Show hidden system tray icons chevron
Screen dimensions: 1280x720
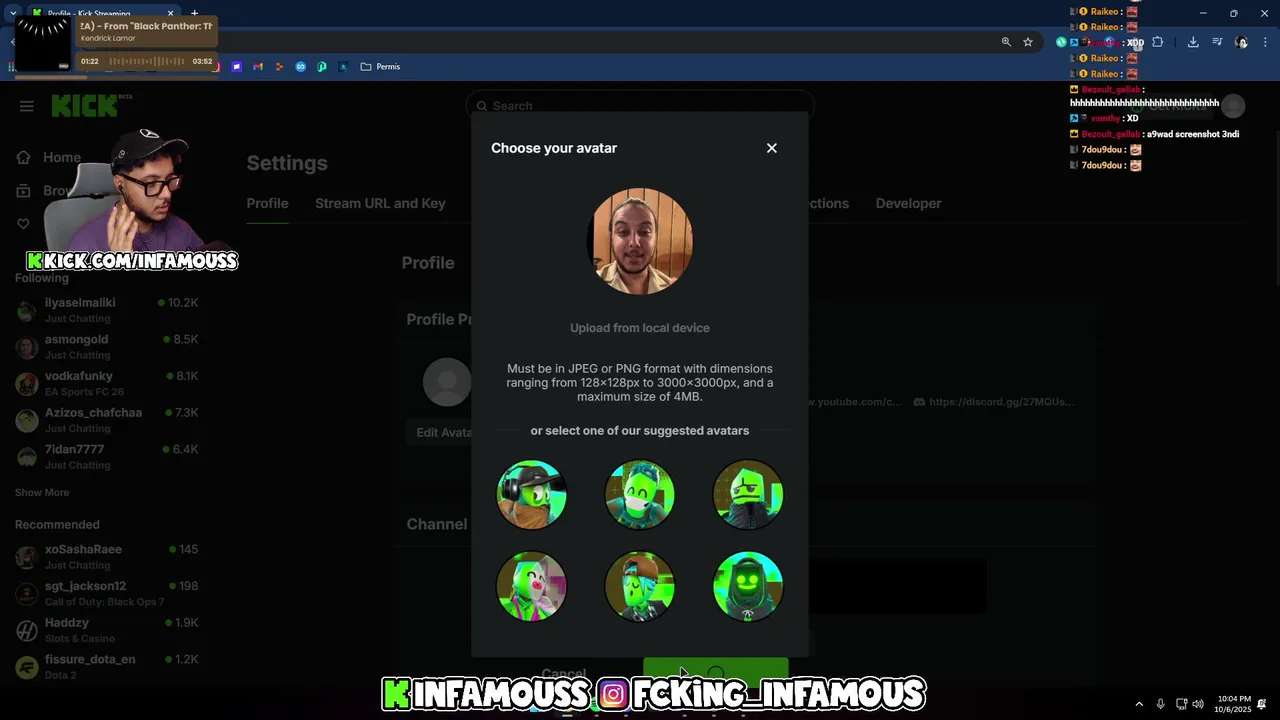click(1139, 704)
